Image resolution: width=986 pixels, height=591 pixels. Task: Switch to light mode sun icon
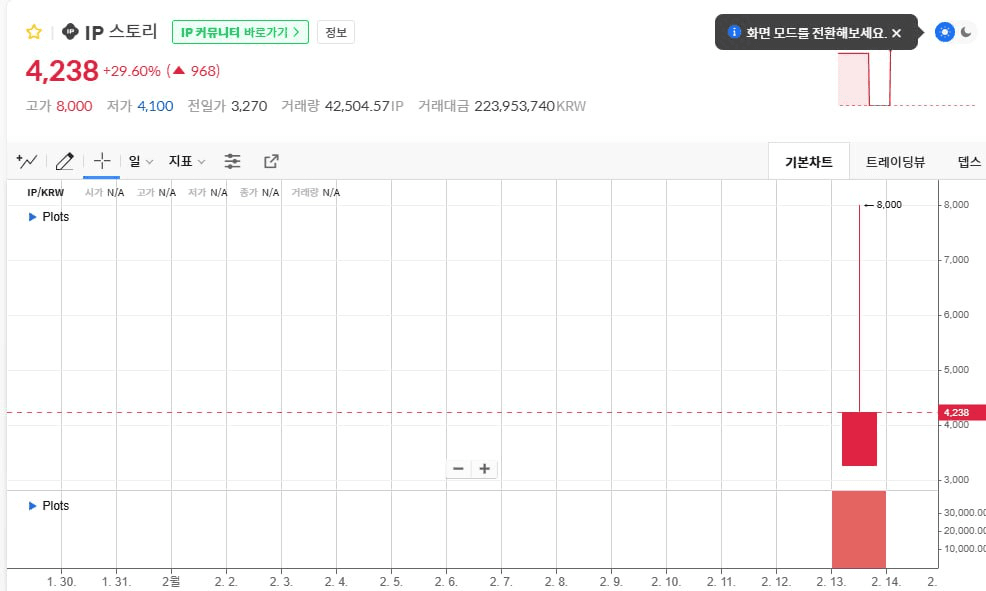pos(944,32)
